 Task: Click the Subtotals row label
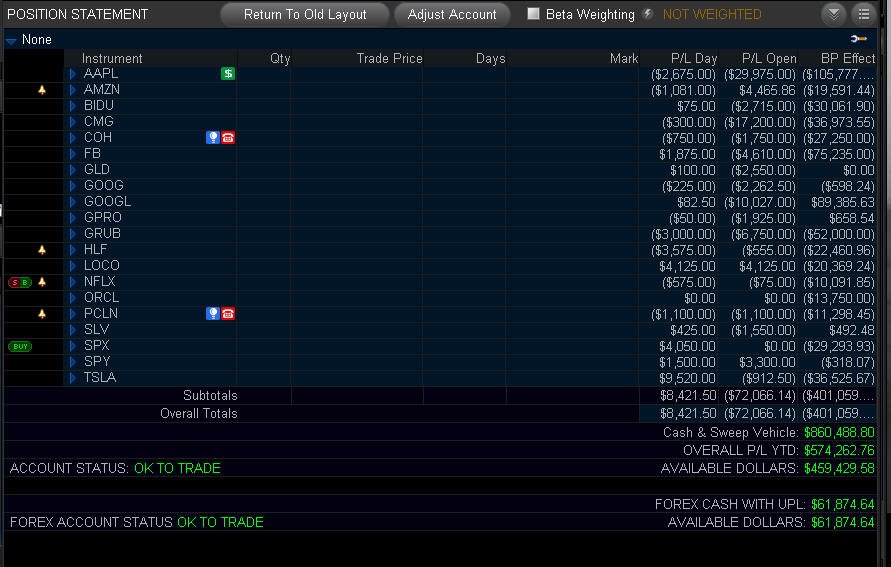click(210, 395)
